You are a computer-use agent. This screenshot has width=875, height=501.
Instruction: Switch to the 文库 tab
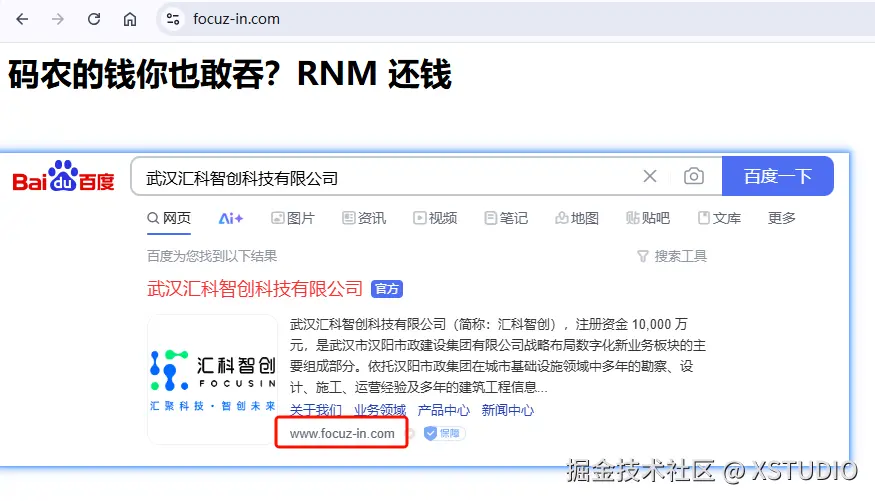[719, 218]
